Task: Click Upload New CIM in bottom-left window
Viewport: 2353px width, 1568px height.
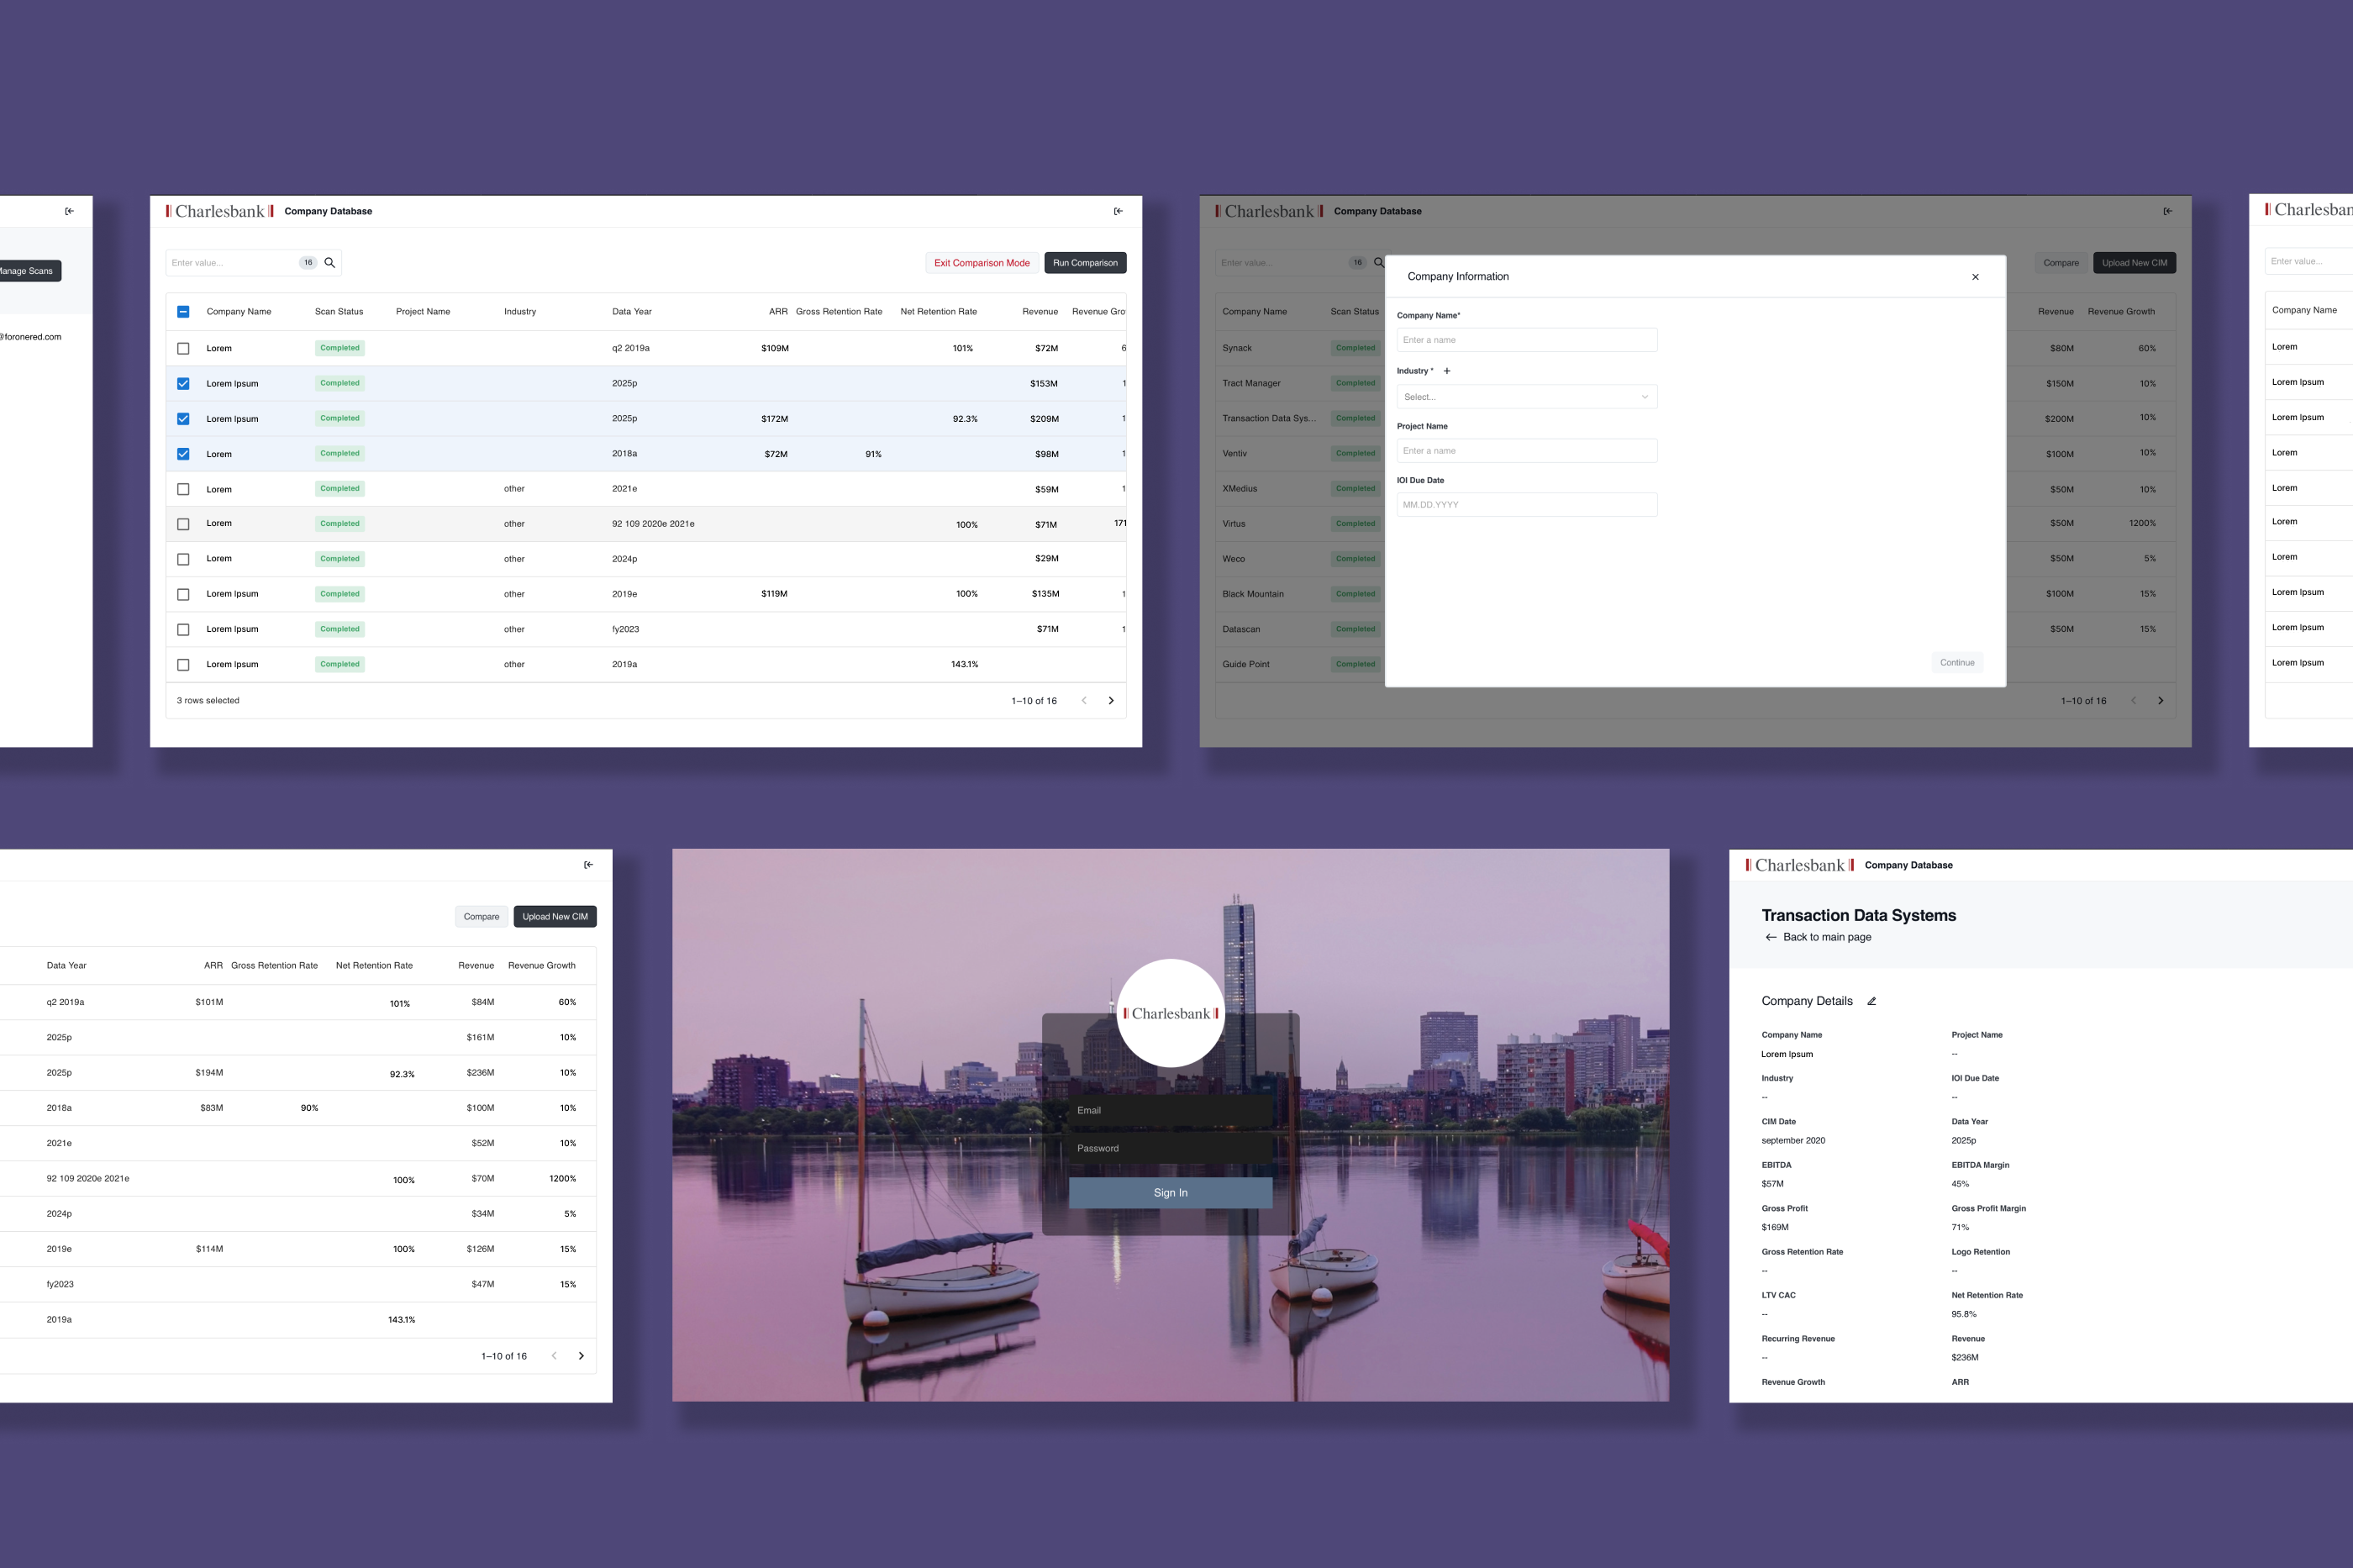Action: coord(555,917)
